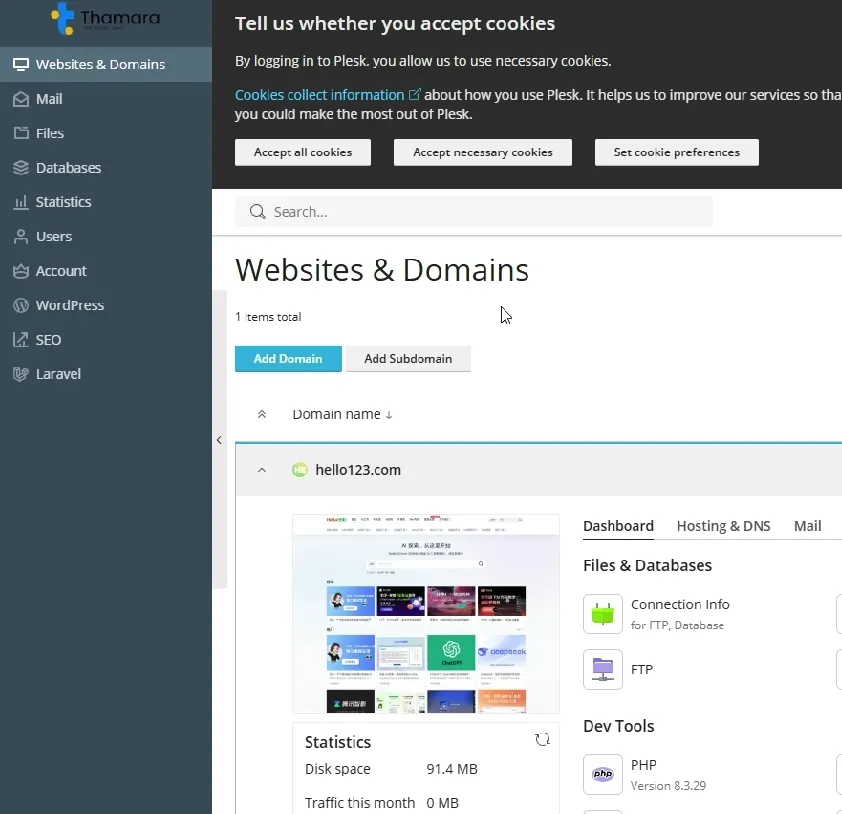
Task: Collapse all domains with double chevron
Action: point(262,414)
